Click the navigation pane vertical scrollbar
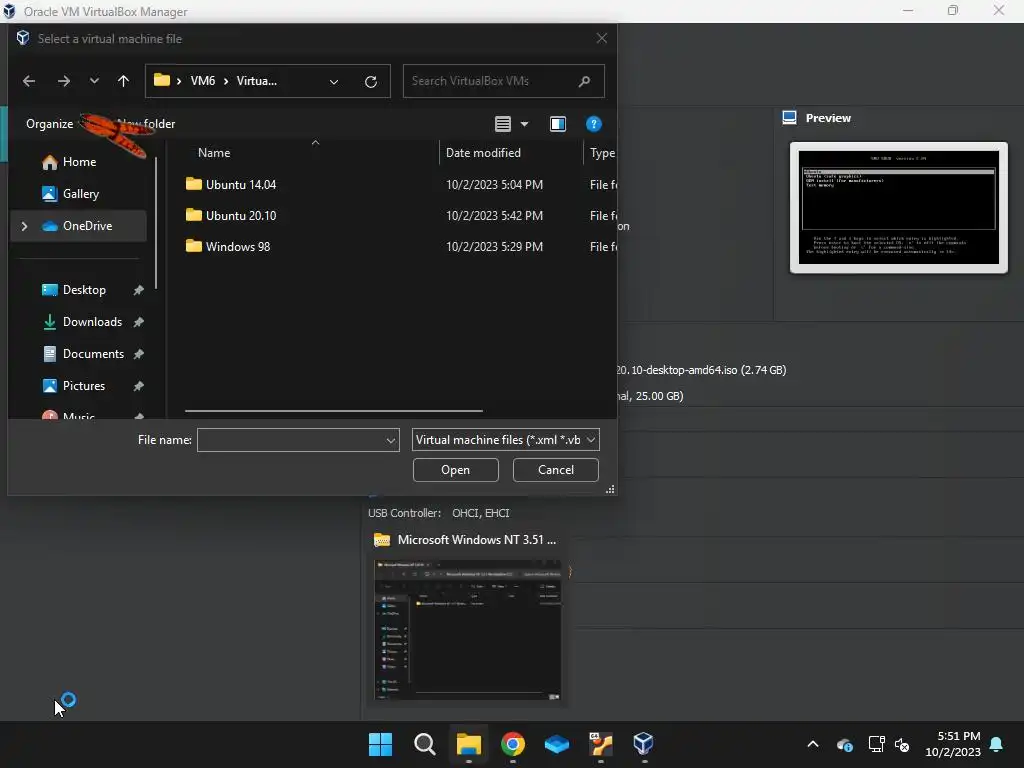This screenshot has height=768, width=1024. (x=155, y=222)
